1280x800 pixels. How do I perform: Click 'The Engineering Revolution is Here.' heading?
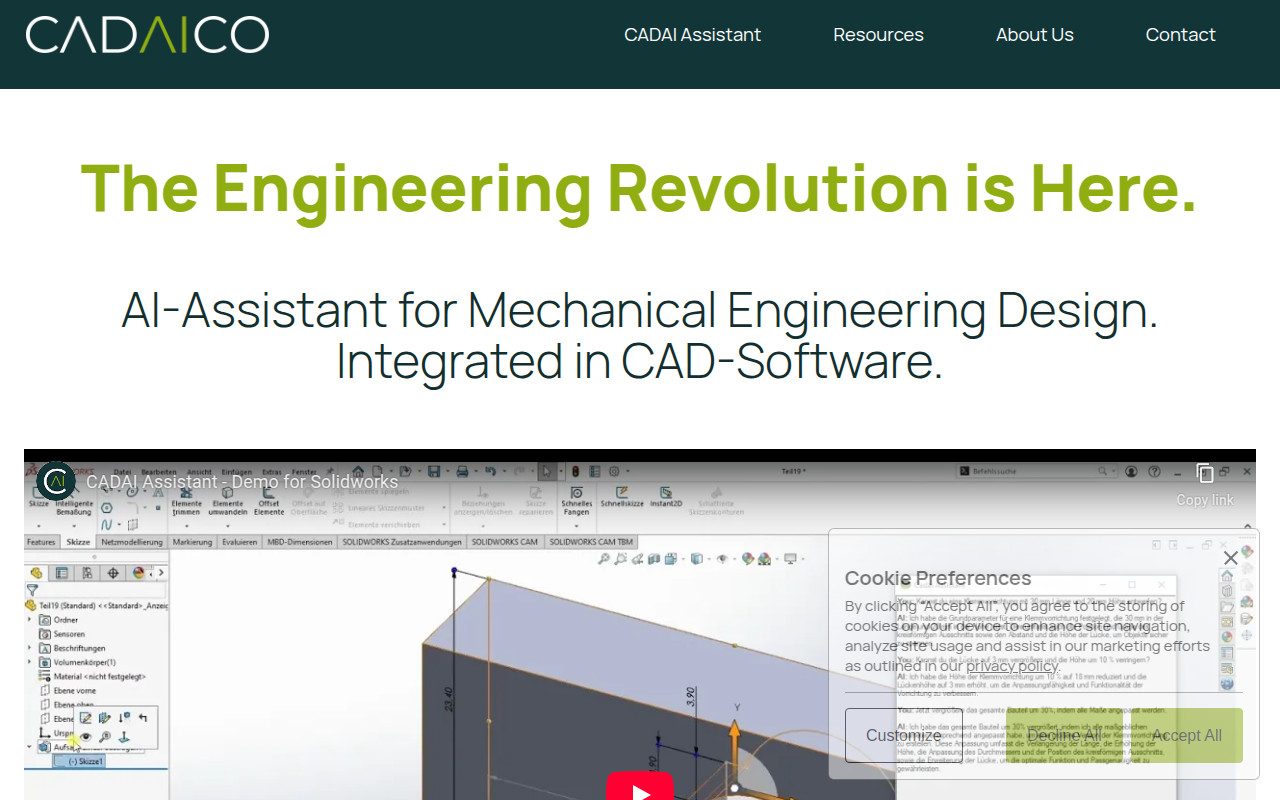click(x=639, y=187)
